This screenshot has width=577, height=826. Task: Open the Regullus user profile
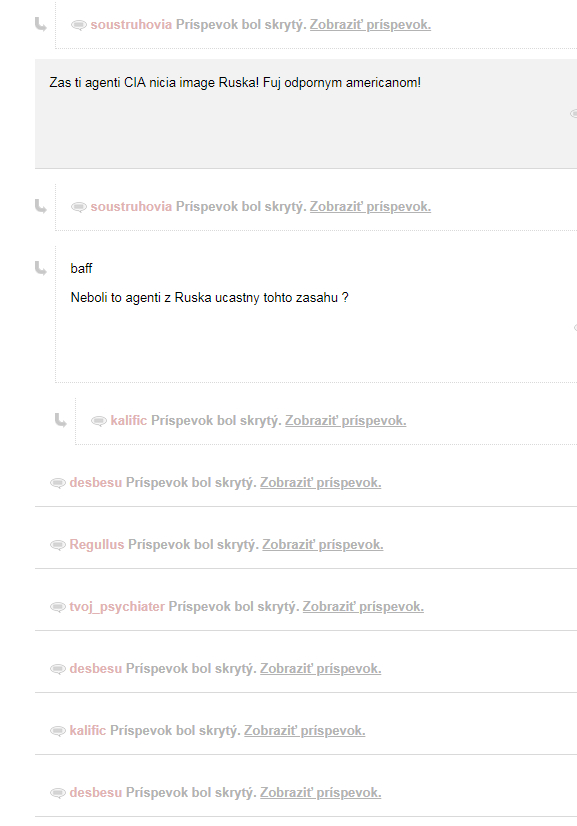click(x=96, y=544)
